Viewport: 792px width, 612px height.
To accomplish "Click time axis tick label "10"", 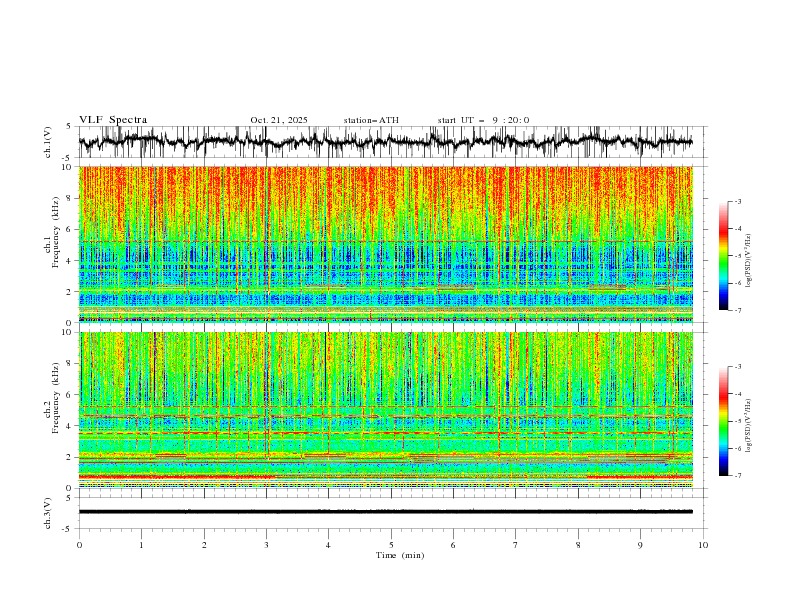I will tap(703, 545).
